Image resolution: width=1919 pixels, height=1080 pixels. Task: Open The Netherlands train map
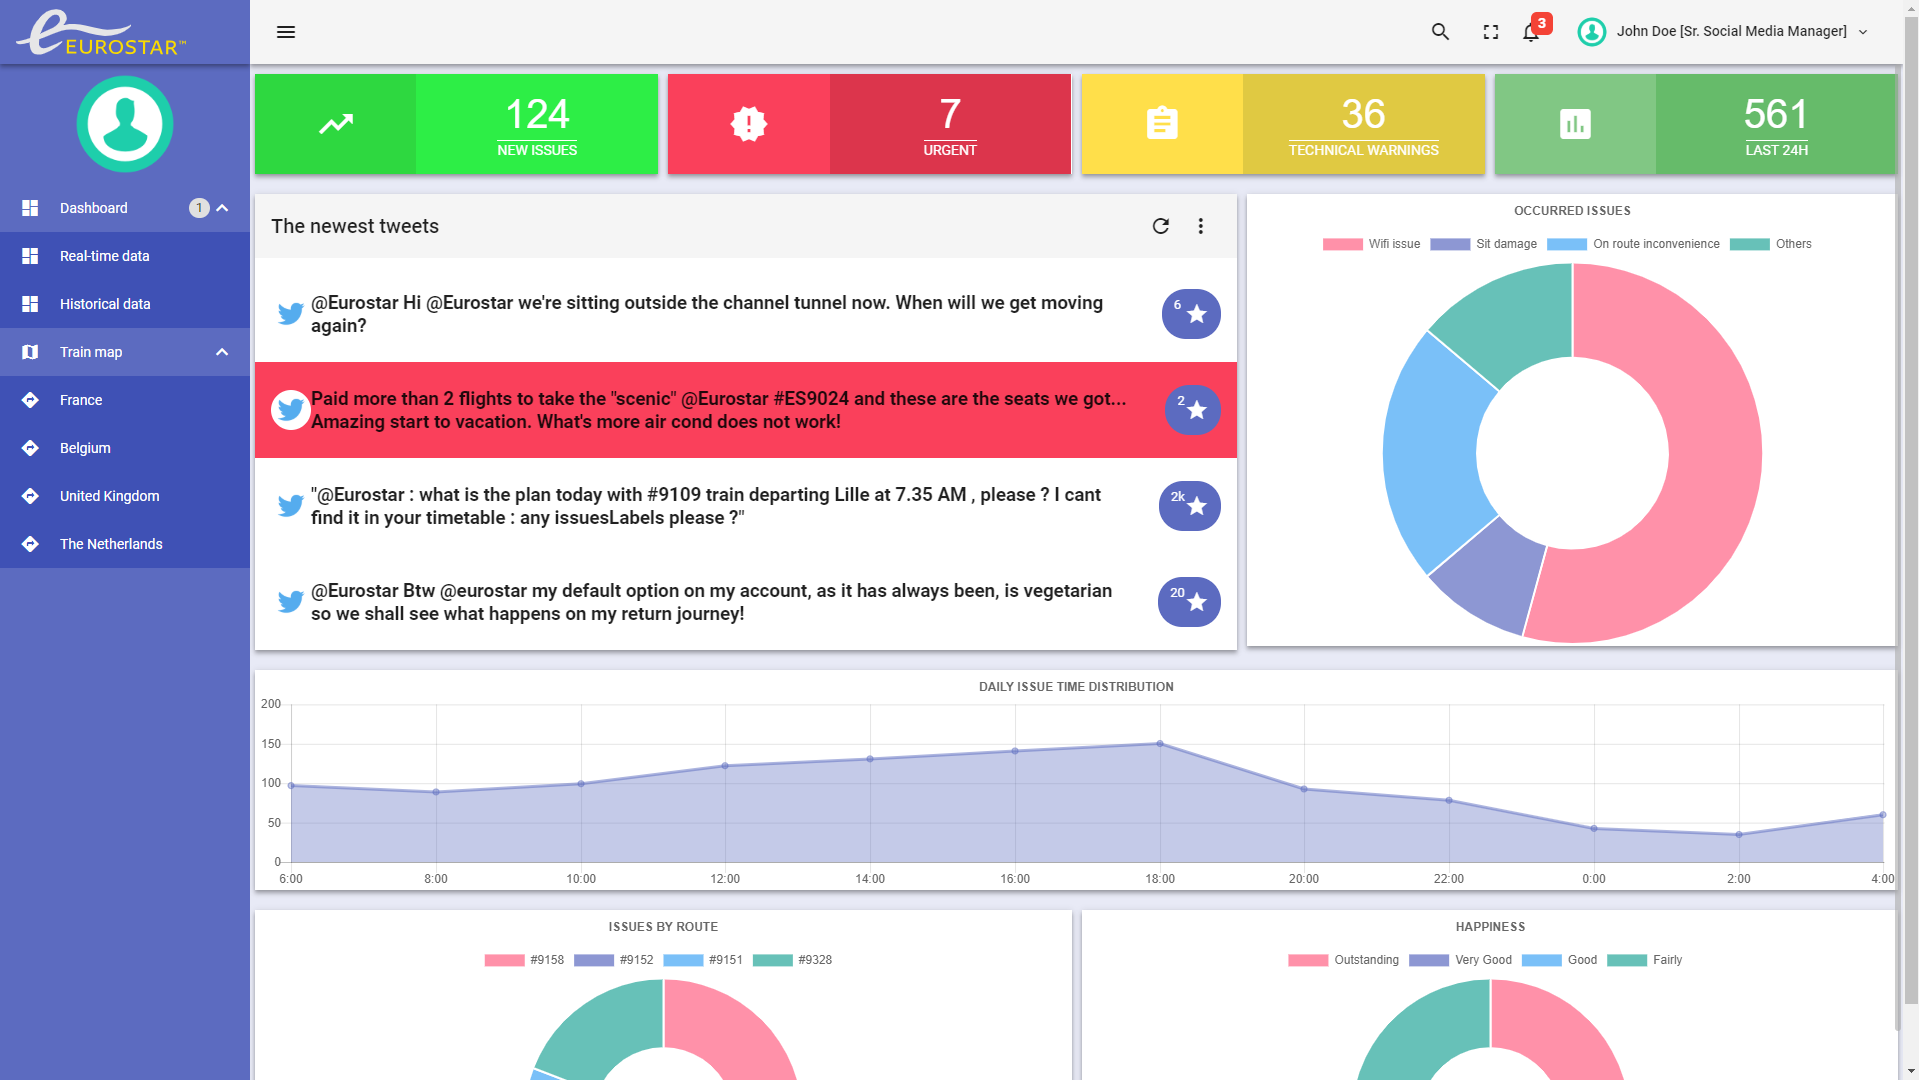coord(125,544)
